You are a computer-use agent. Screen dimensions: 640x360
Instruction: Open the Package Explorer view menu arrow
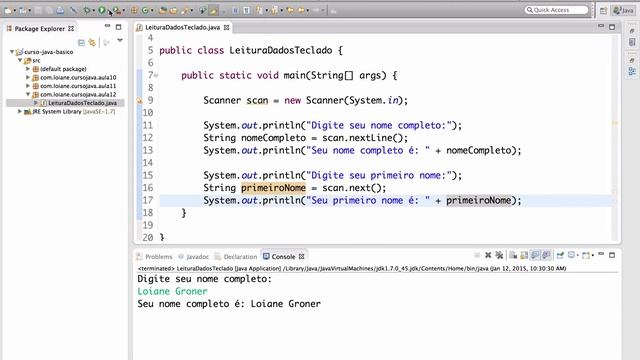(x=120, y=40)
